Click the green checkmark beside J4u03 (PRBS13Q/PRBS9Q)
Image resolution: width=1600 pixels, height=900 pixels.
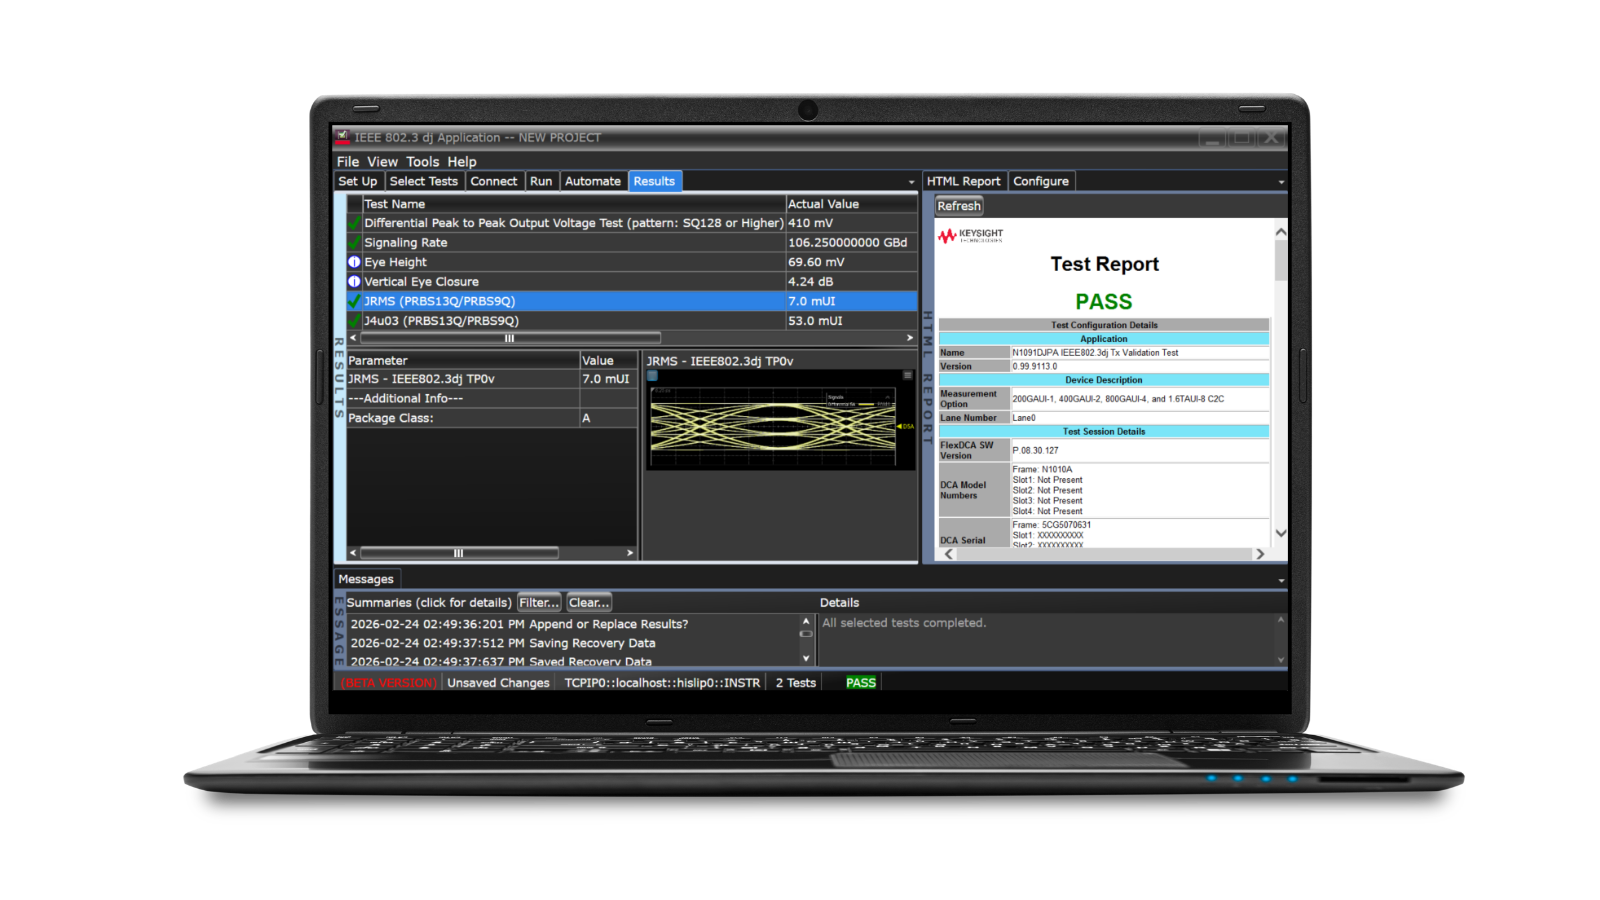tap(354, 320)
